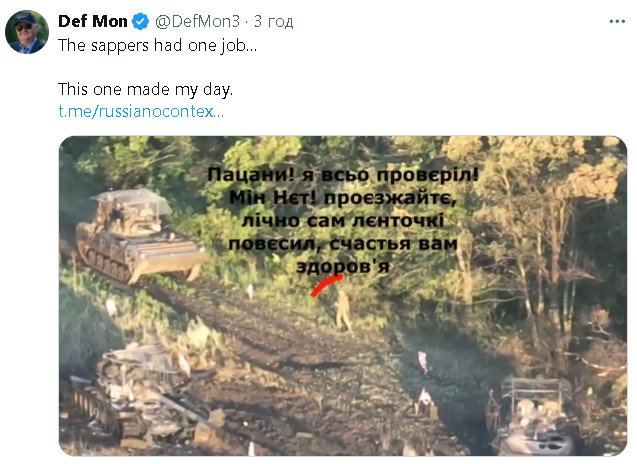Open the attached tweet image
The width and height of the screenshot is (637, 464).
(x=342, y=295)
